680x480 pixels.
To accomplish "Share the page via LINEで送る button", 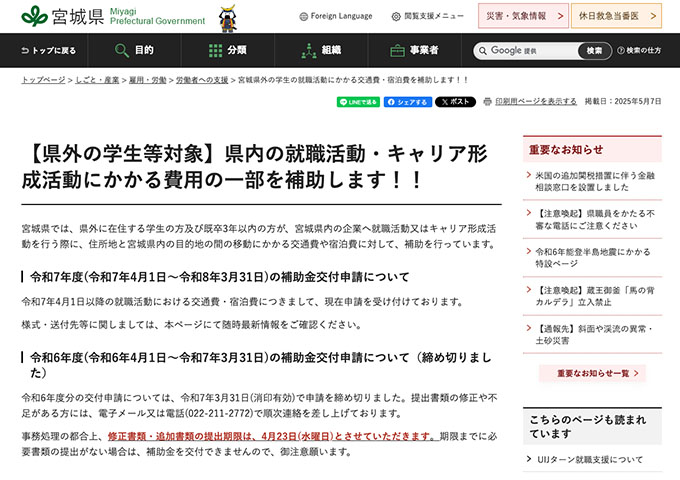I will pyautogui.click(x=358, y=102).
